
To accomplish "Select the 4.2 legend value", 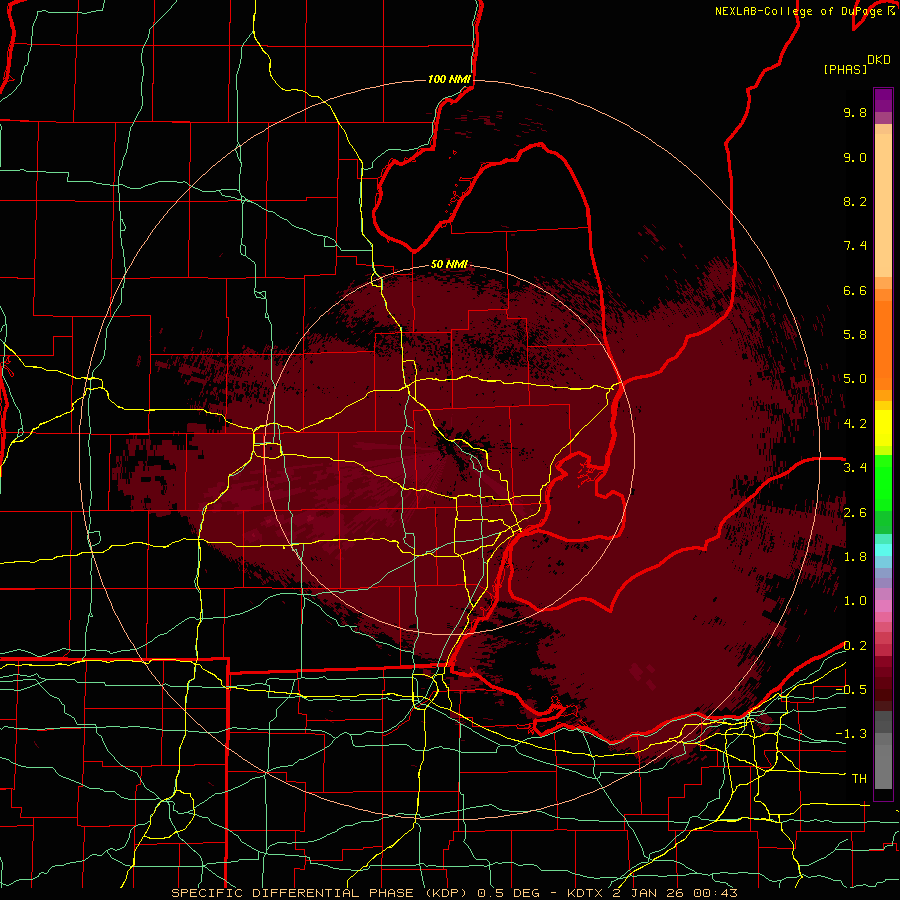I will coord(855,424).
